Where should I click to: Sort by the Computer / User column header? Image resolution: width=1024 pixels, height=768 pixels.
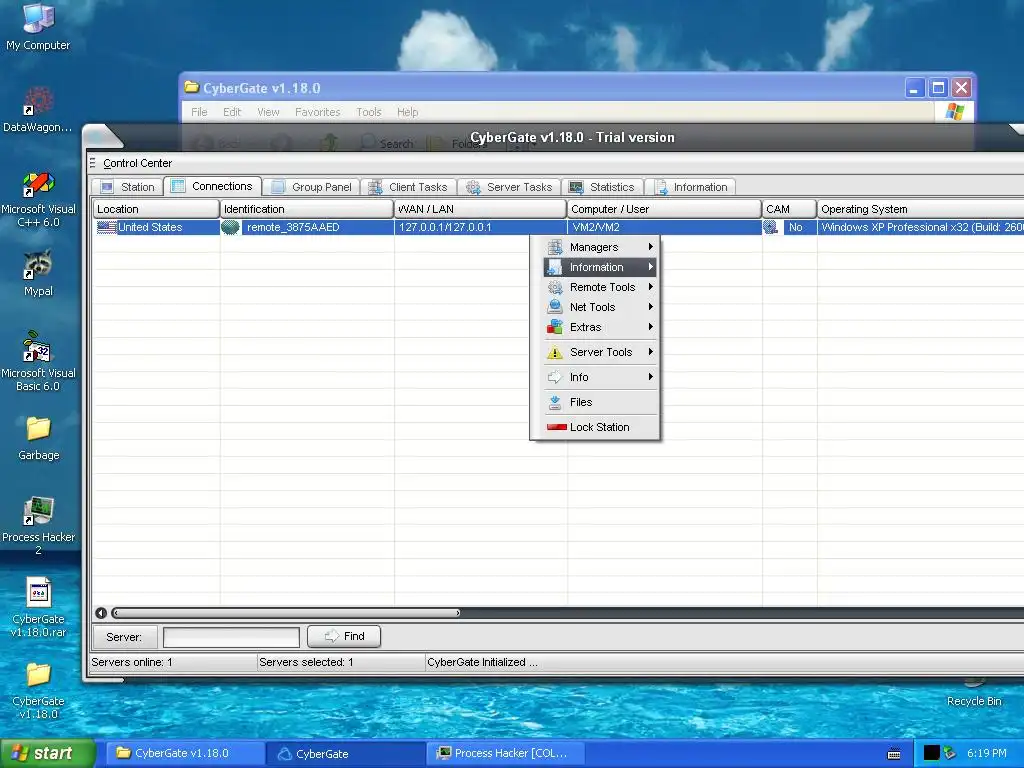(x=664, y=209)
